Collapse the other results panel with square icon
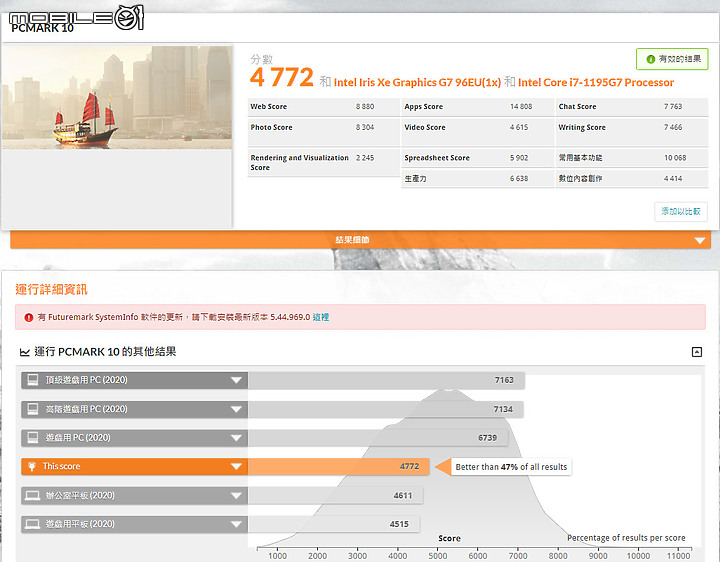 coord(697,352)
